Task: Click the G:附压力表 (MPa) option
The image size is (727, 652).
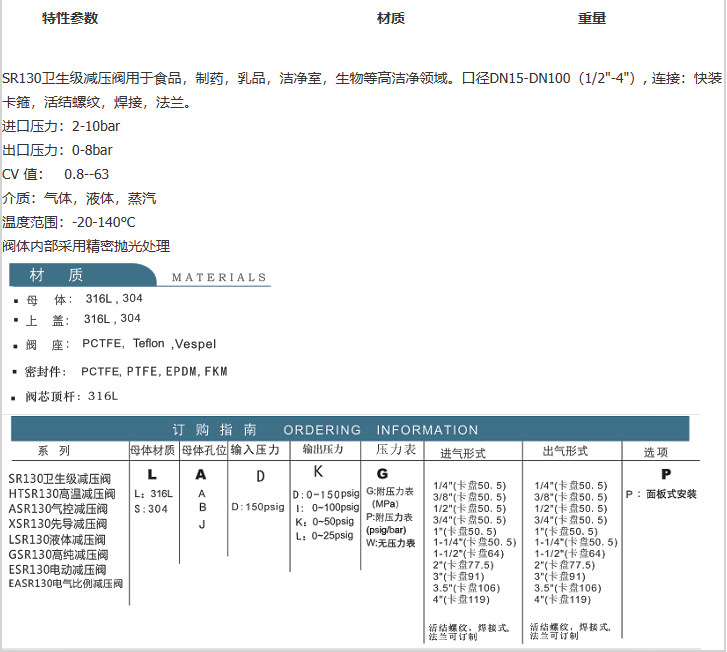Action: click(390, 497)
